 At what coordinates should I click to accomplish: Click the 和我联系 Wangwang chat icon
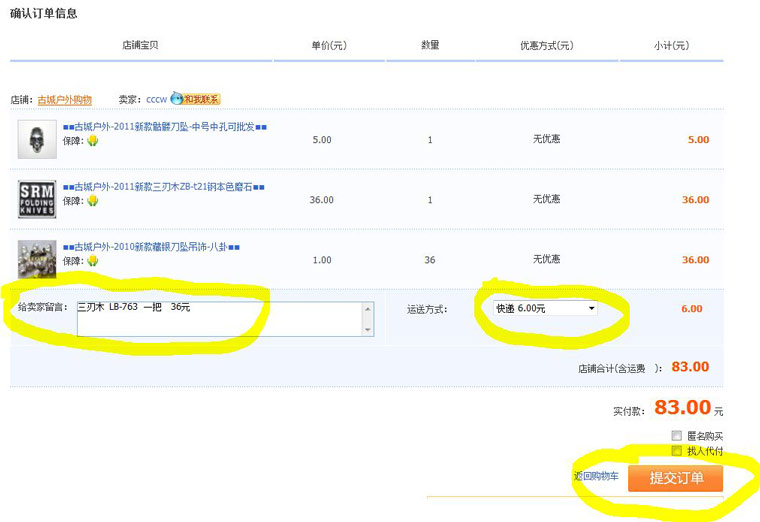[195, 99]
